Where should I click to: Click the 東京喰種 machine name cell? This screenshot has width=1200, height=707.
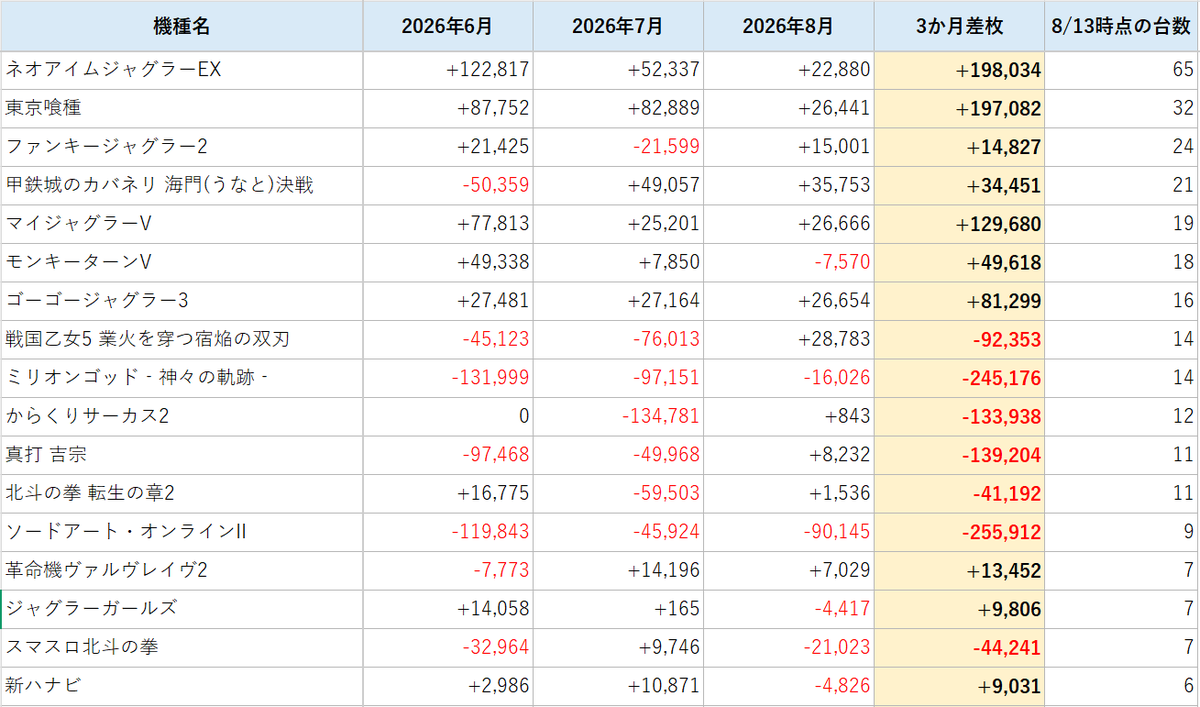pos(181,109)
